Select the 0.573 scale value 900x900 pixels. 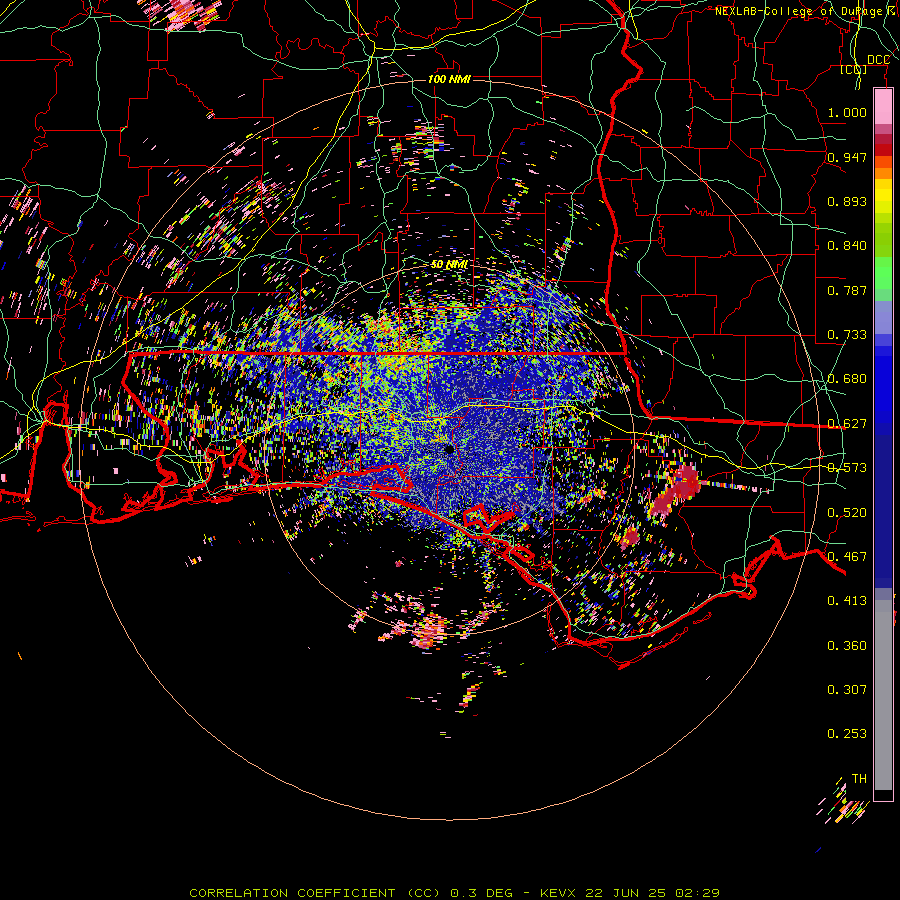click(847, 468)
